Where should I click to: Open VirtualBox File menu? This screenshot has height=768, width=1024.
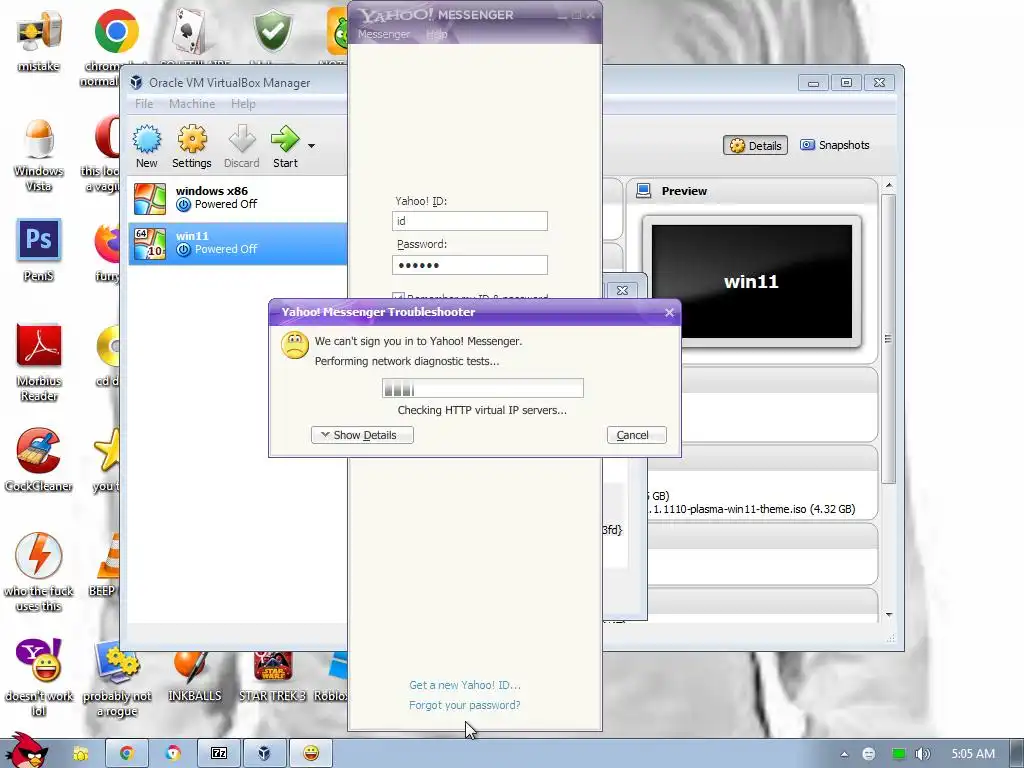144,104
